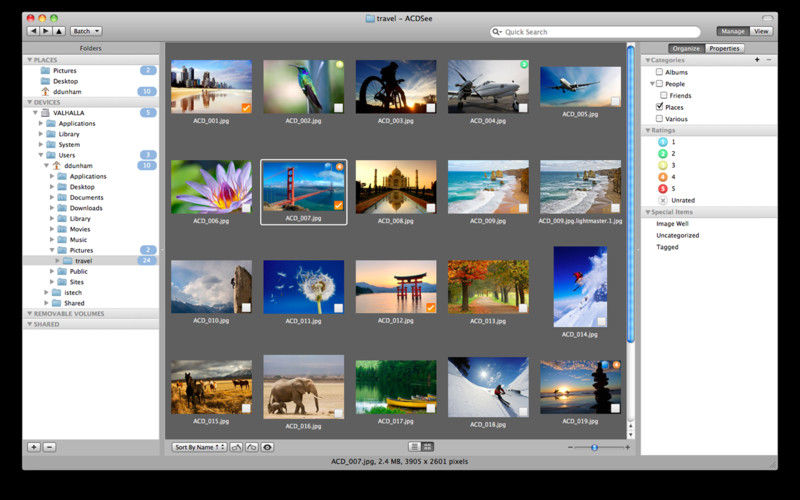Tag ACD_002.jpg with its checkbox

(x=338, y=108)
